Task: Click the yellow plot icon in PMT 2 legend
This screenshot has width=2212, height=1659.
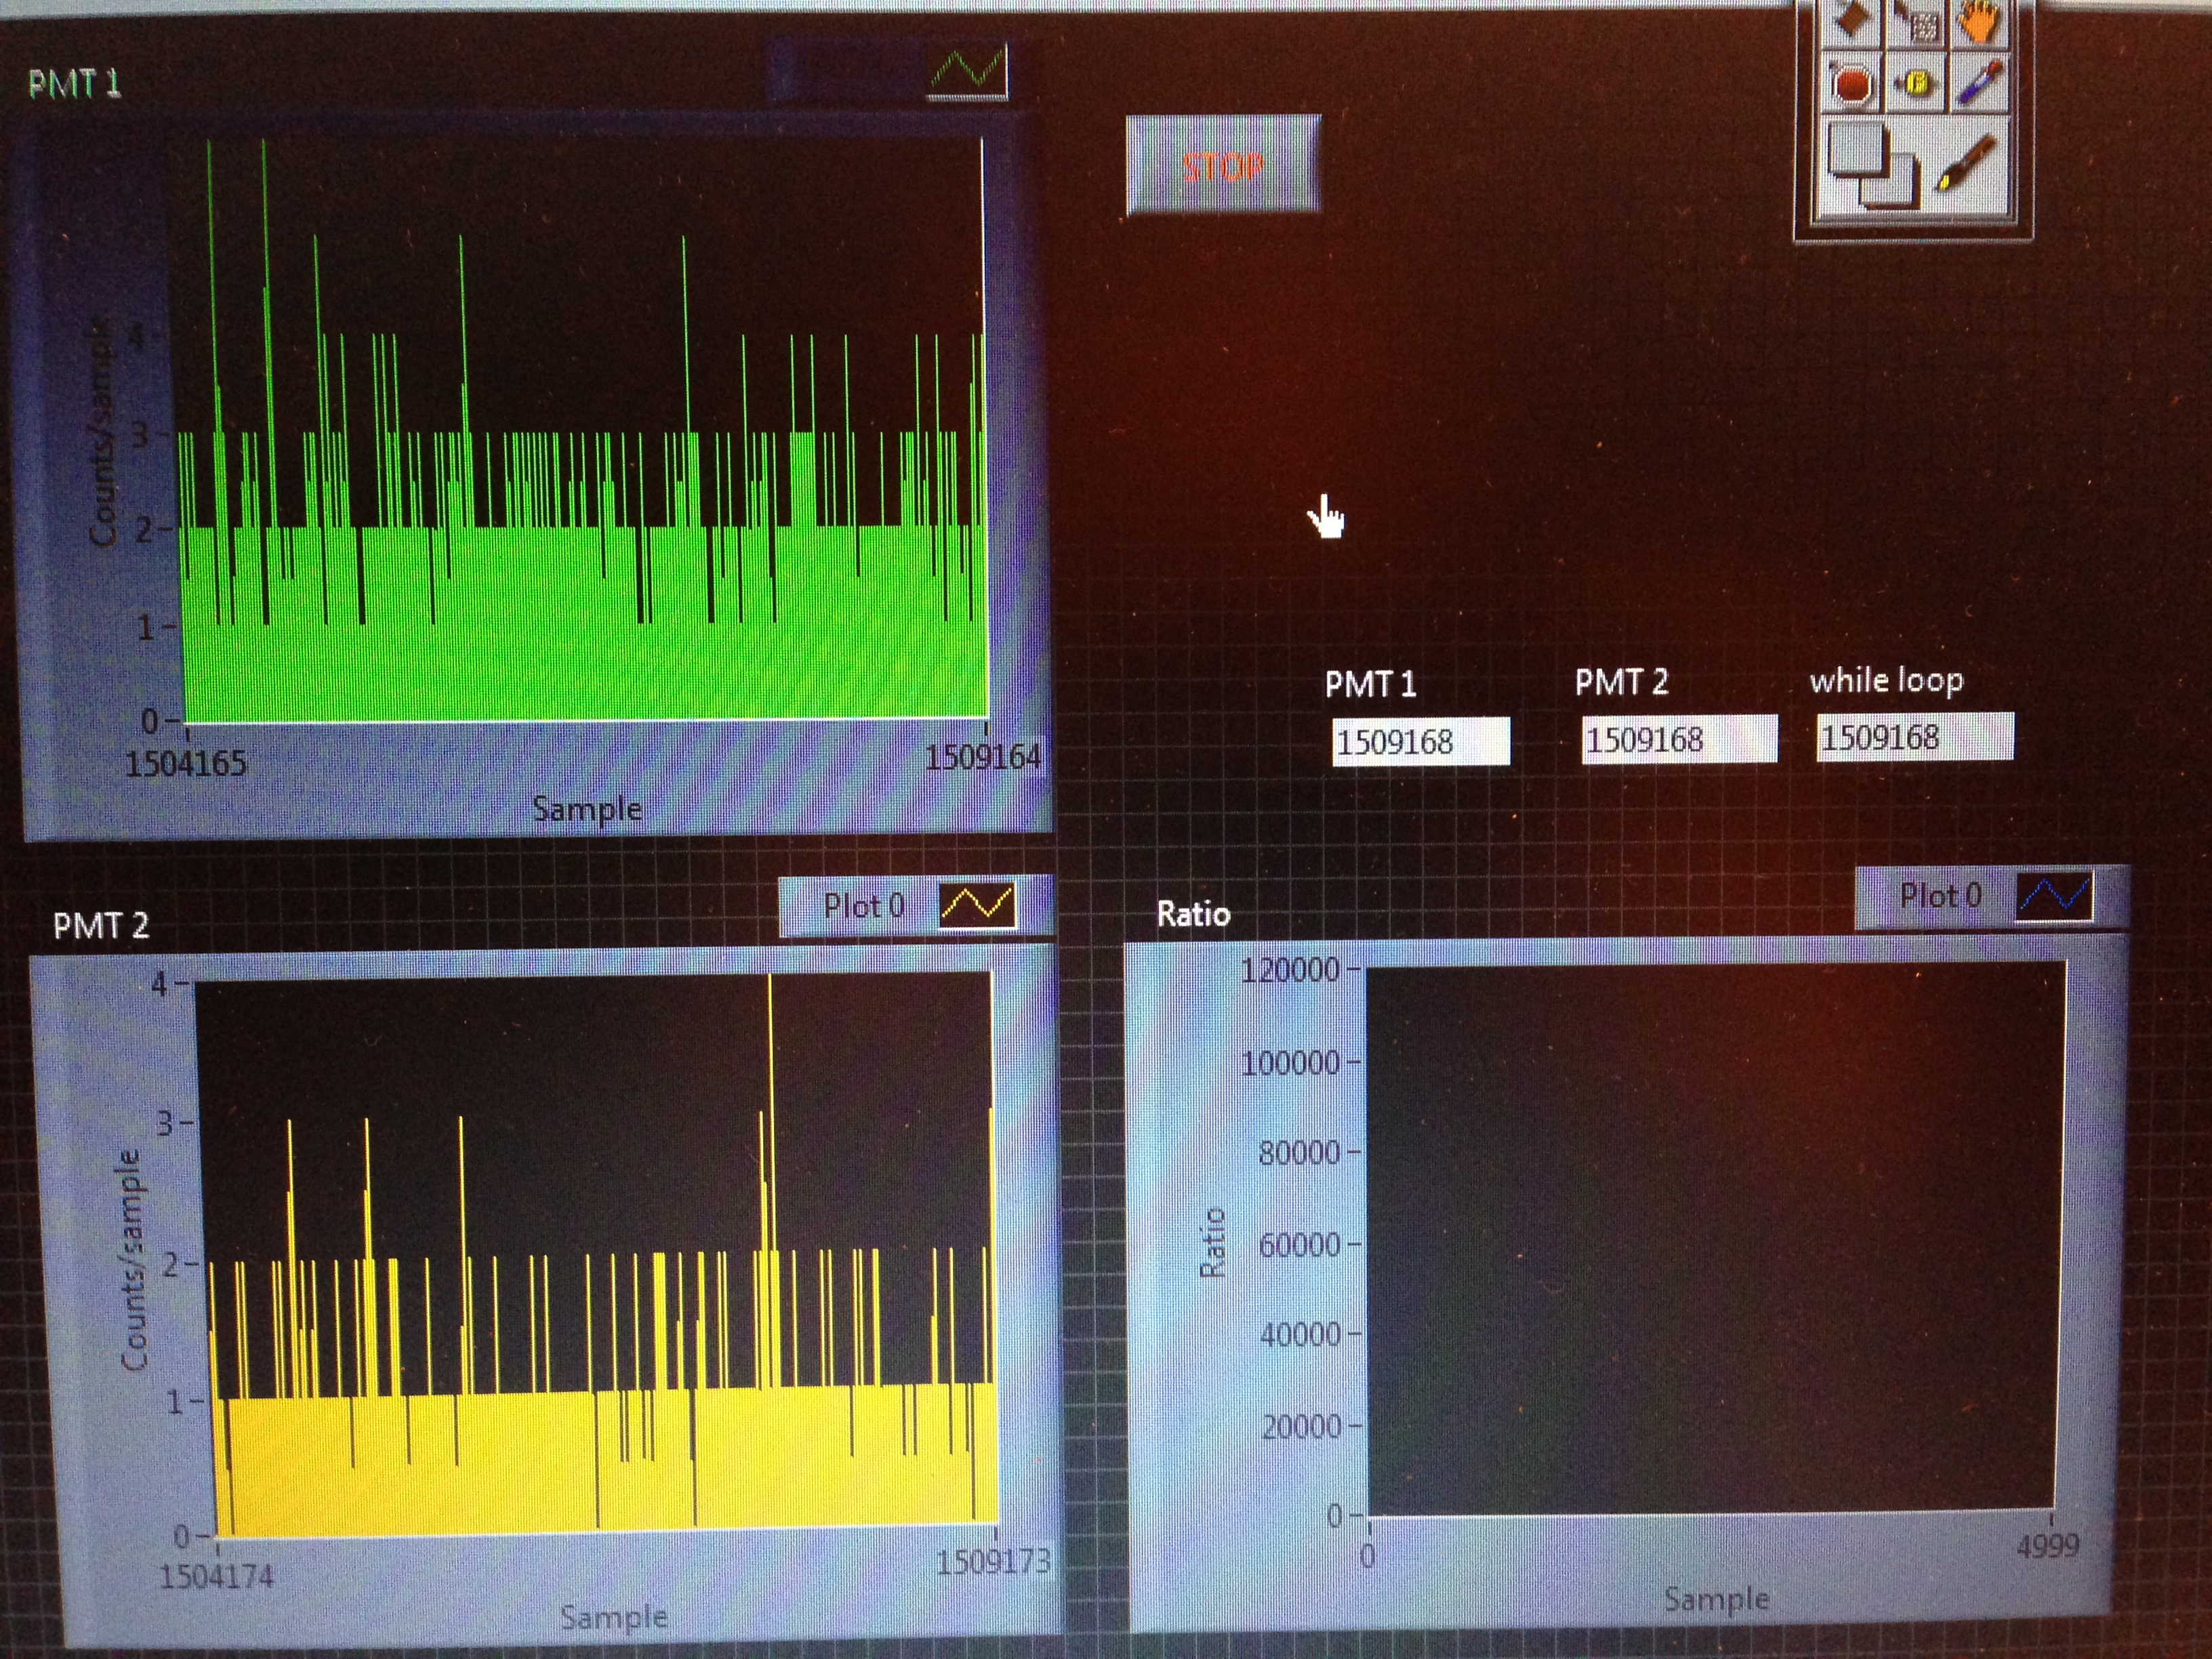Action: point(977,904)
